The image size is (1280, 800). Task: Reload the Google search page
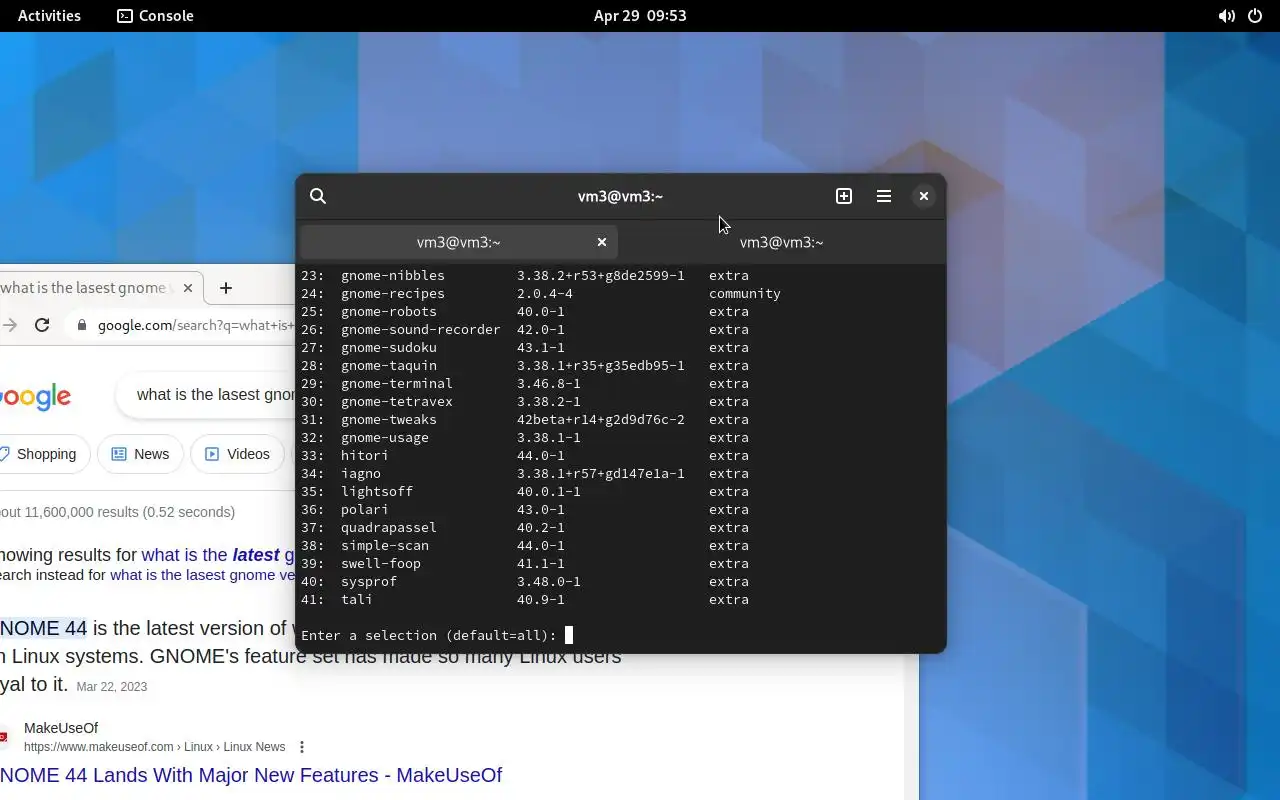[x=42, y=325]
